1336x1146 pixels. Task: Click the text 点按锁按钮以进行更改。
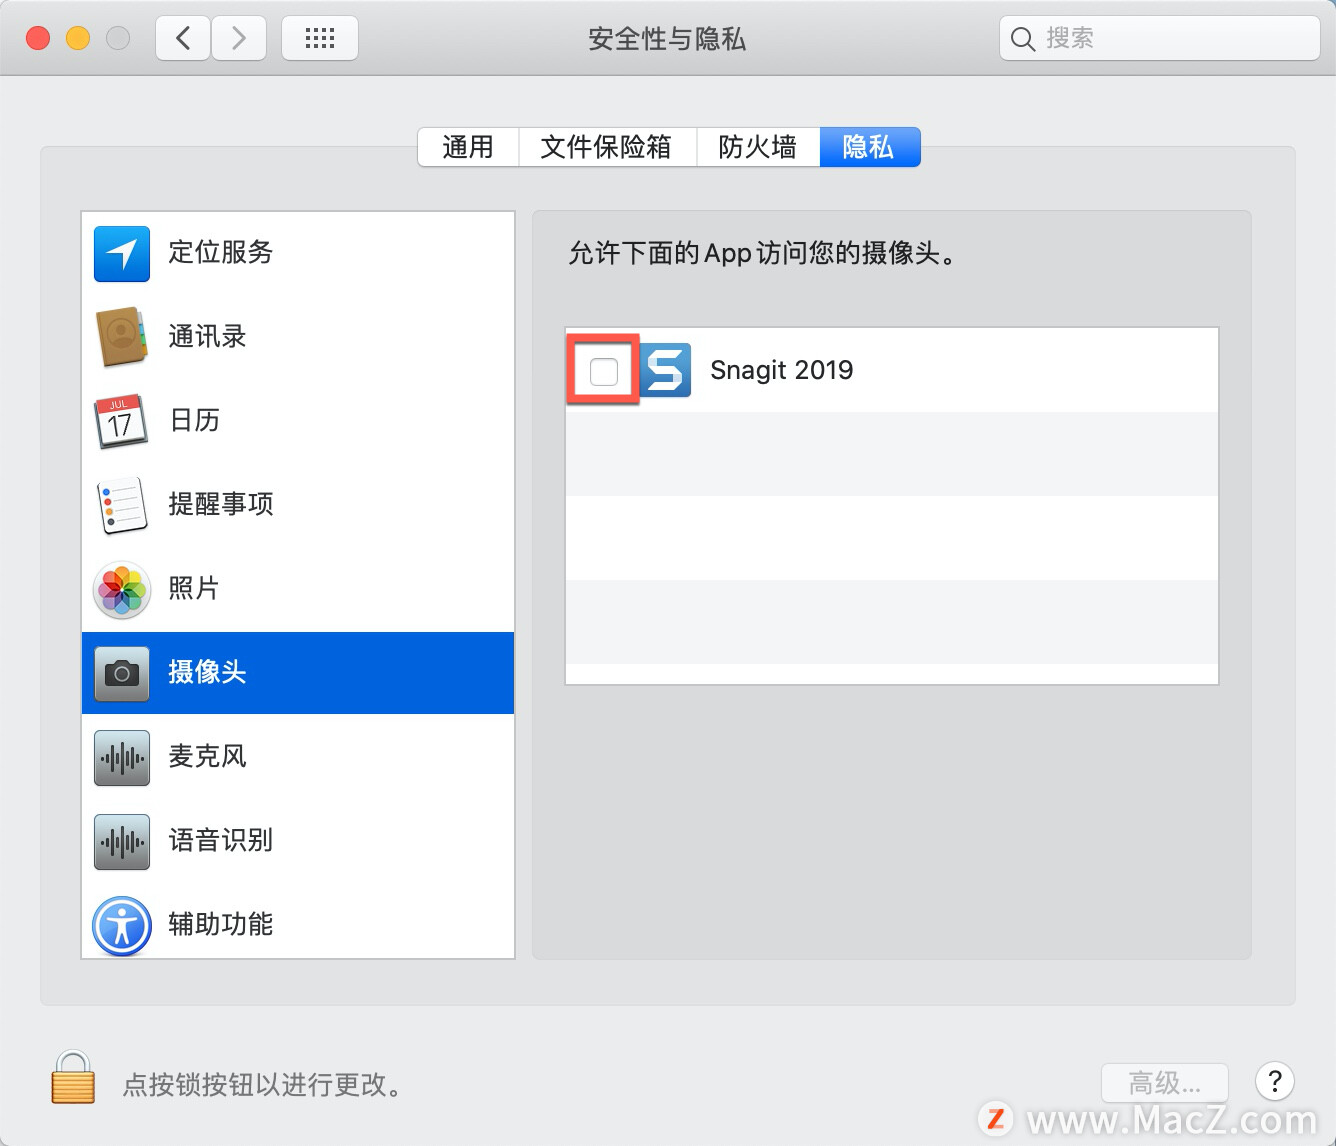point(264,1084)
